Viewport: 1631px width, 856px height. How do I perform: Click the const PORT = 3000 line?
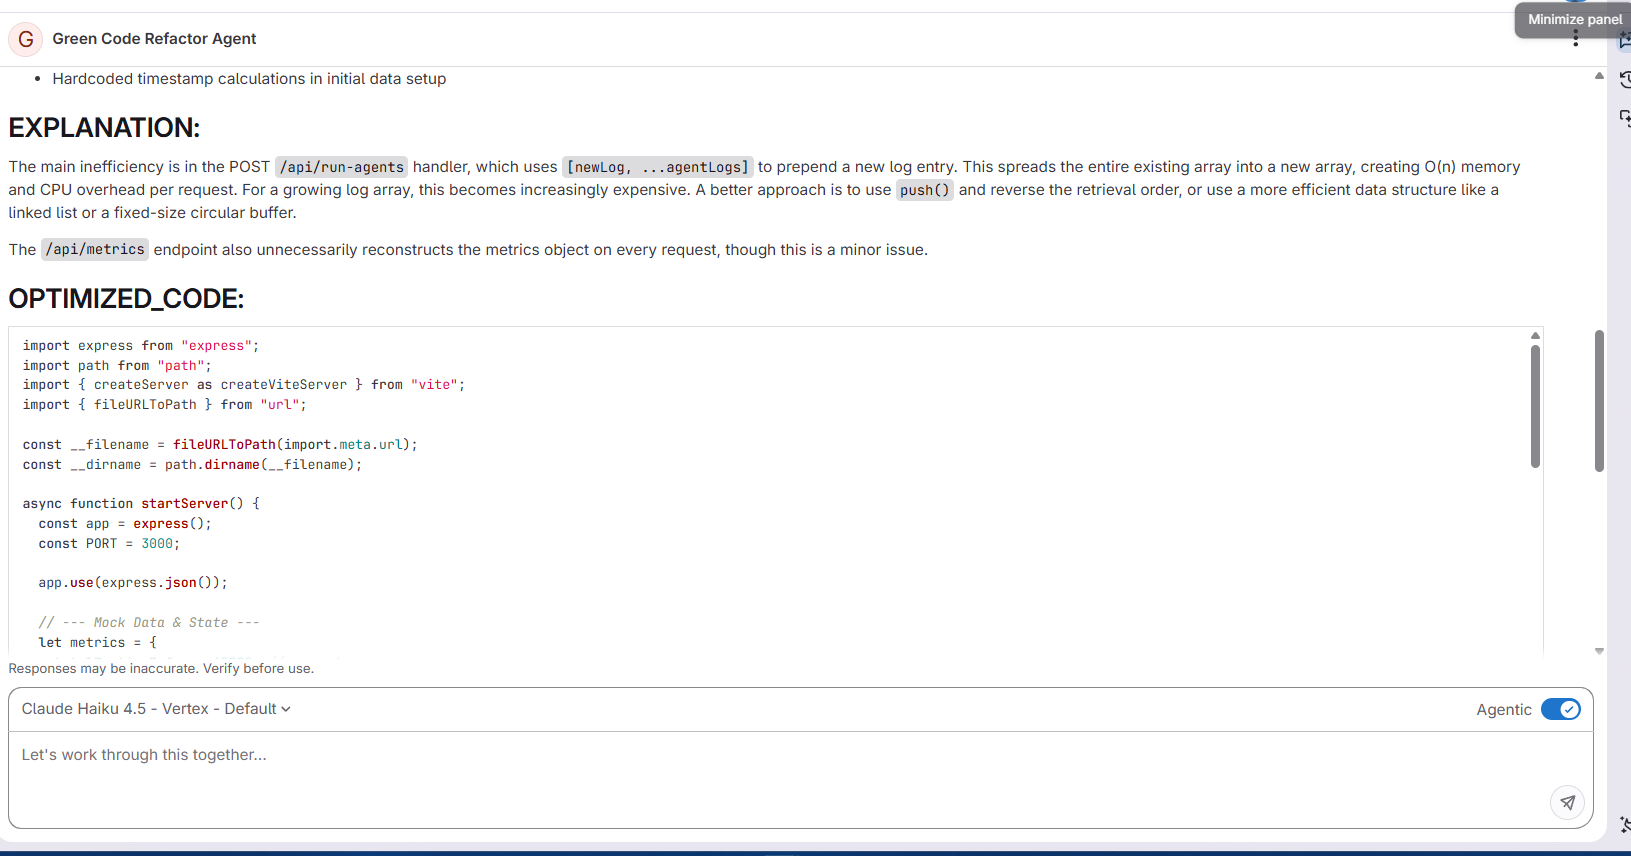[x=109, y=544]
